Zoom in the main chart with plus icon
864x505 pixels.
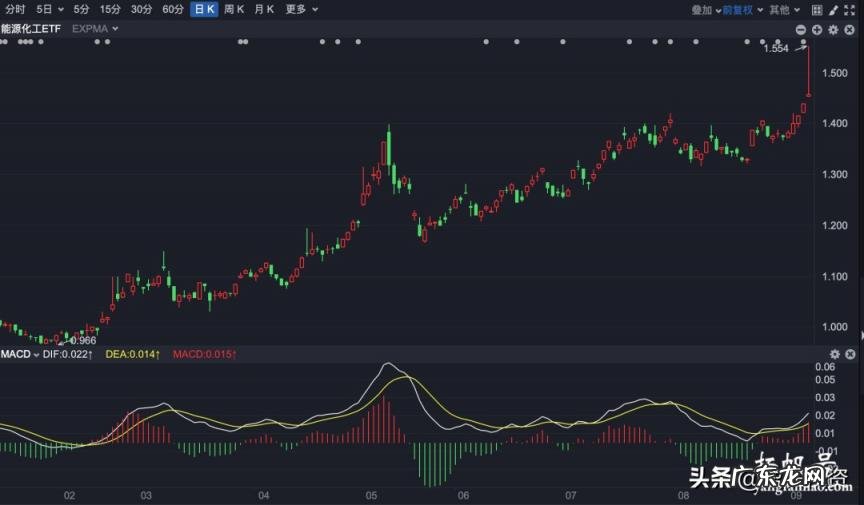(817, 30)
